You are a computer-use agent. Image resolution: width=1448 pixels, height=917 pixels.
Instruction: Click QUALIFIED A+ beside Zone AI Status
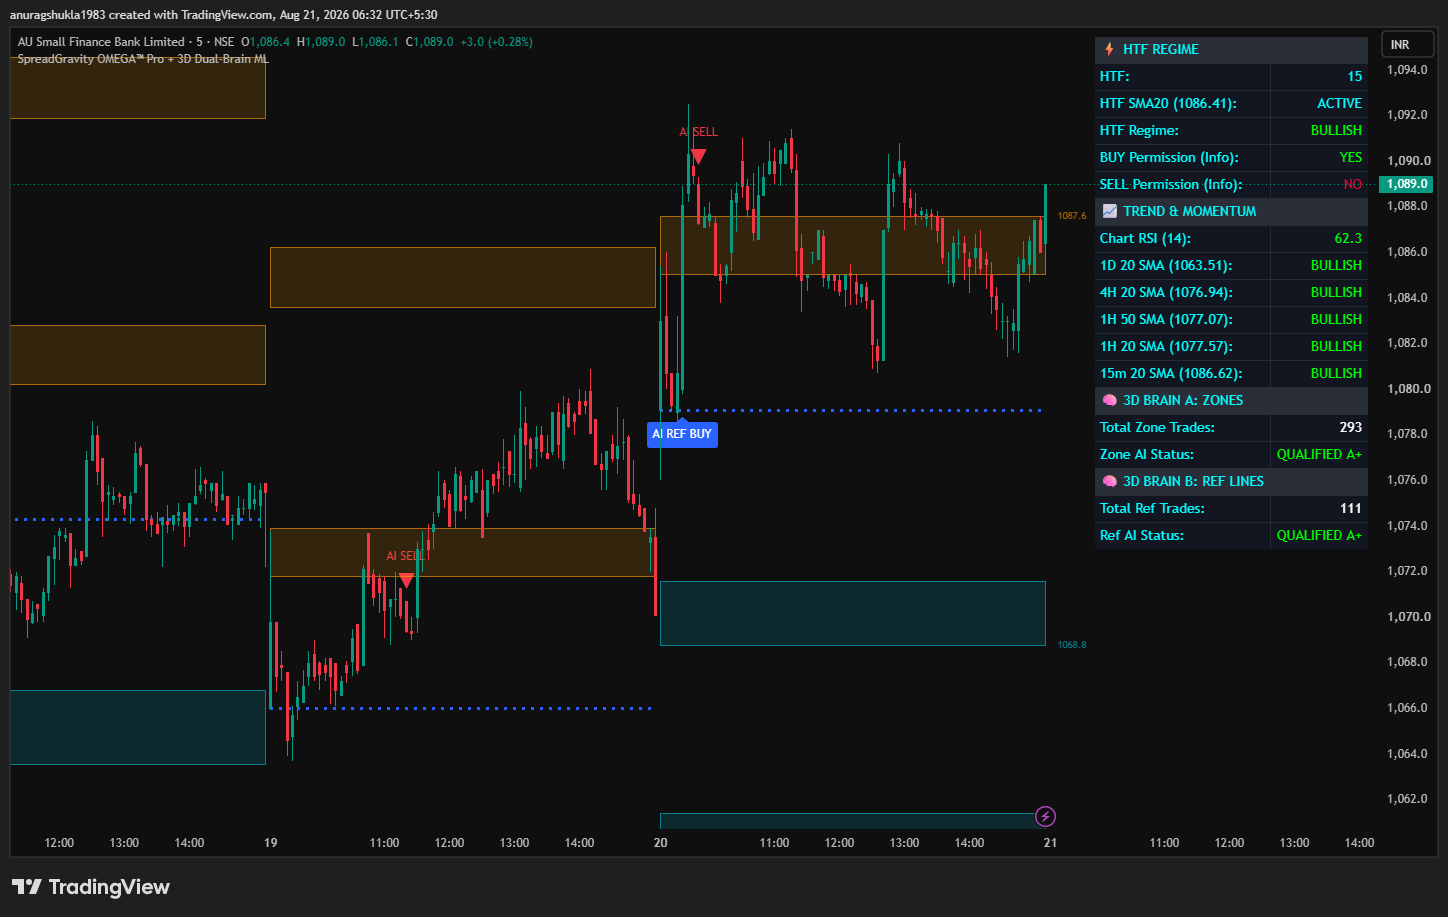[x=1319, y=454]
